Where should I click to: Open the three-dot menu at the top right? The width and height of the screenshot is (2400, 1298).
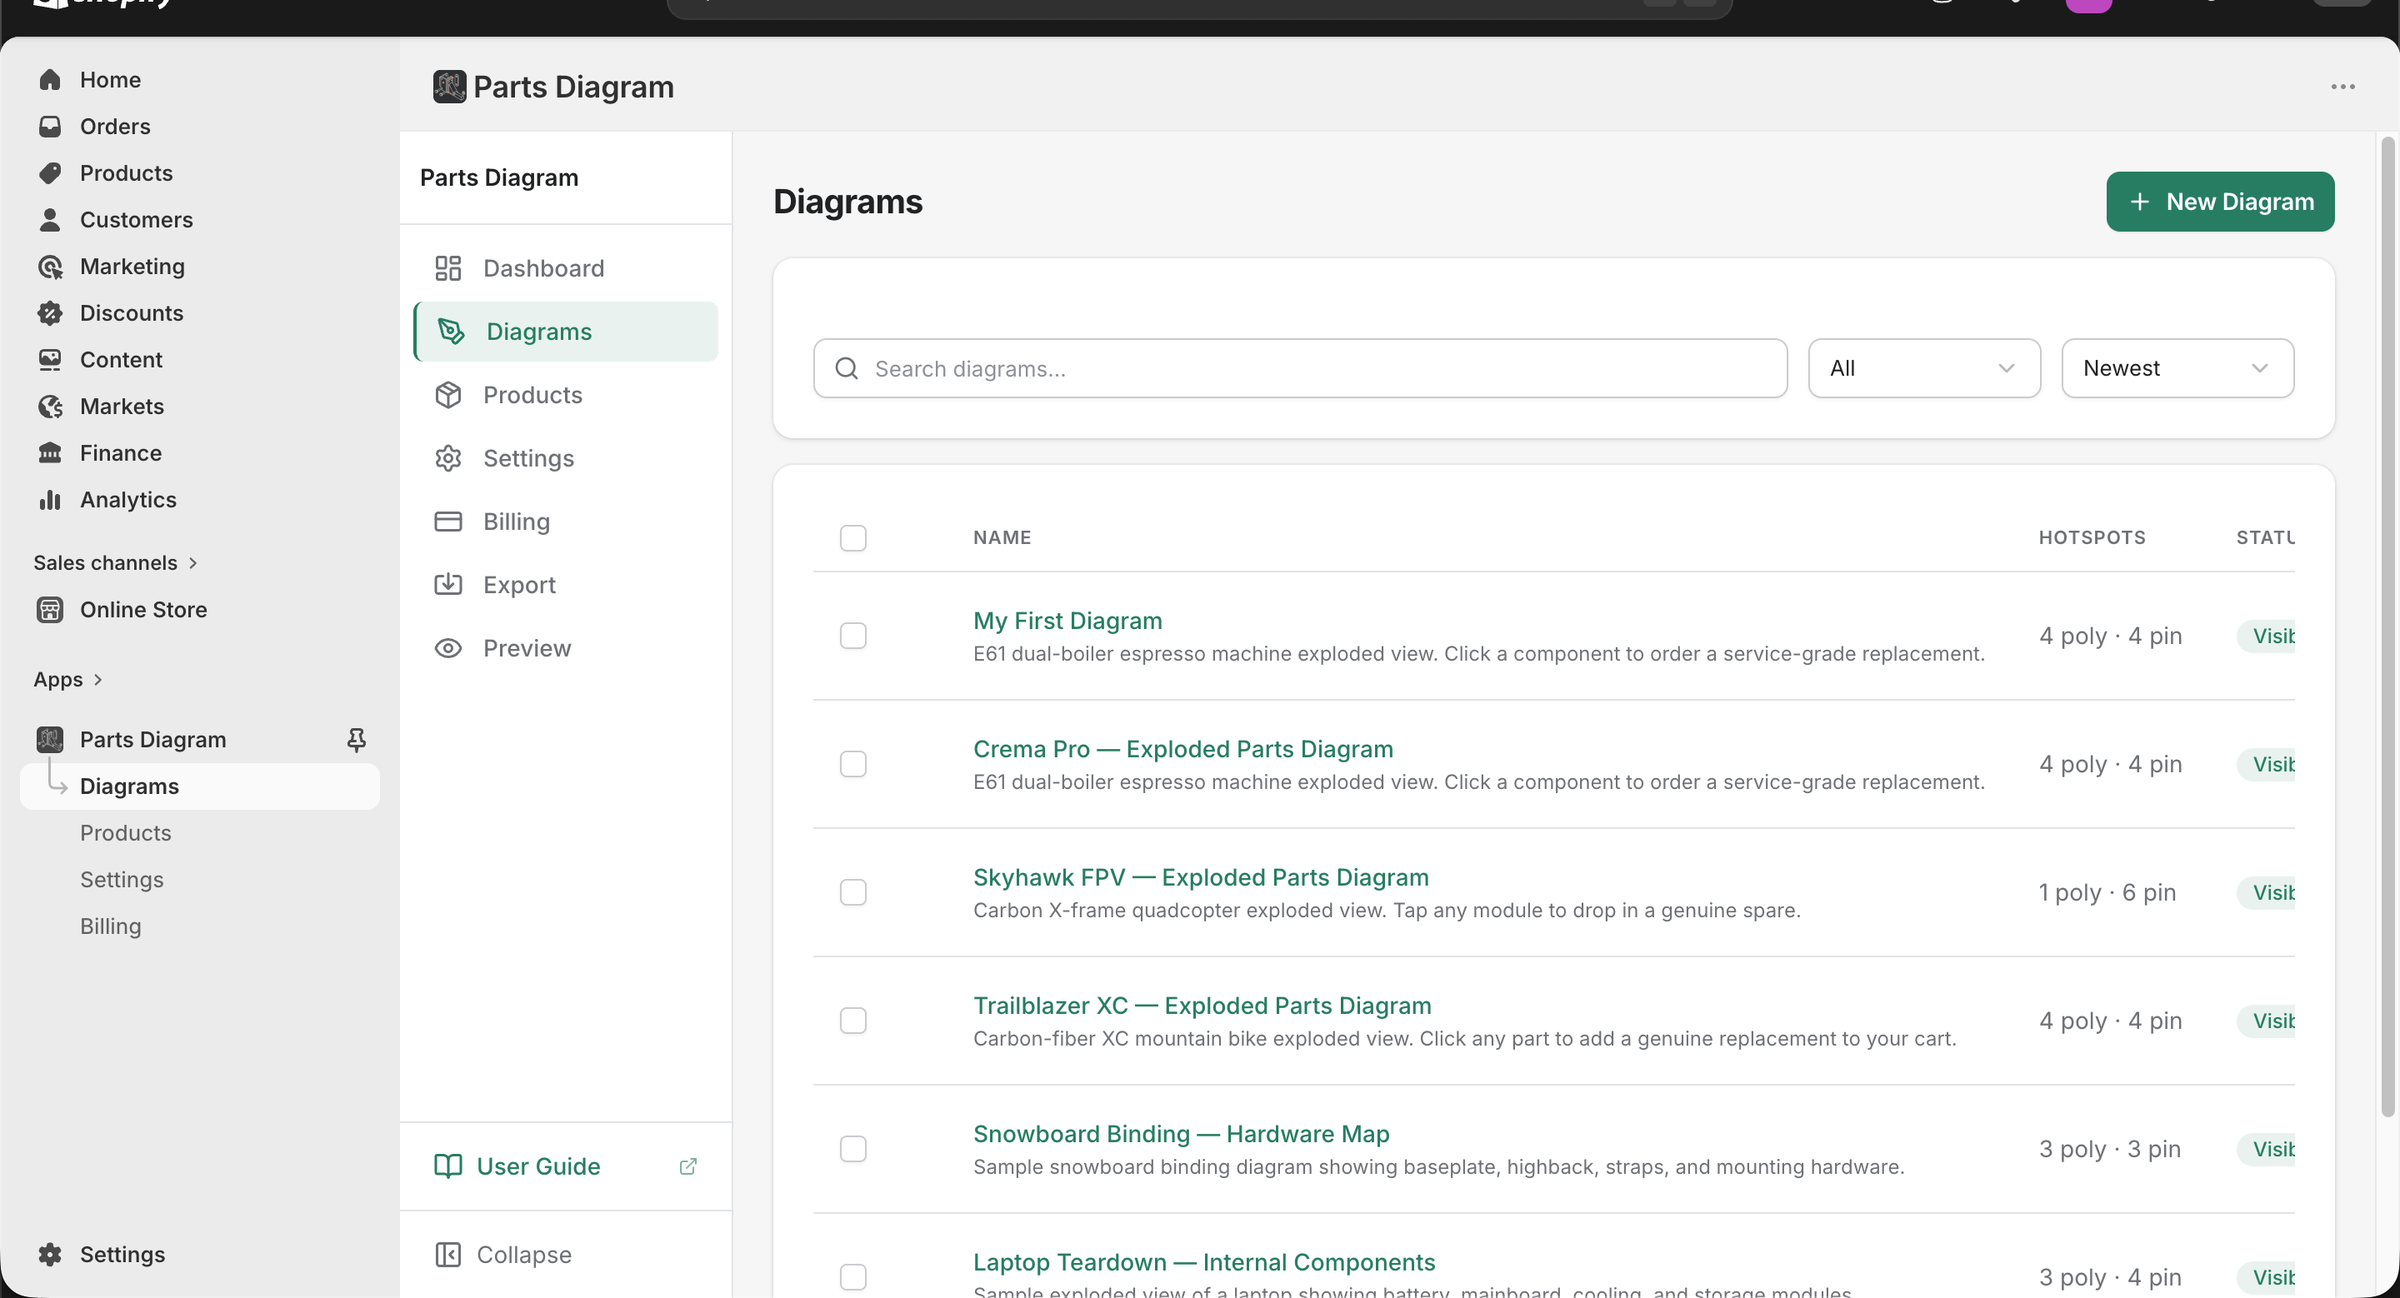click(2343, 87)
